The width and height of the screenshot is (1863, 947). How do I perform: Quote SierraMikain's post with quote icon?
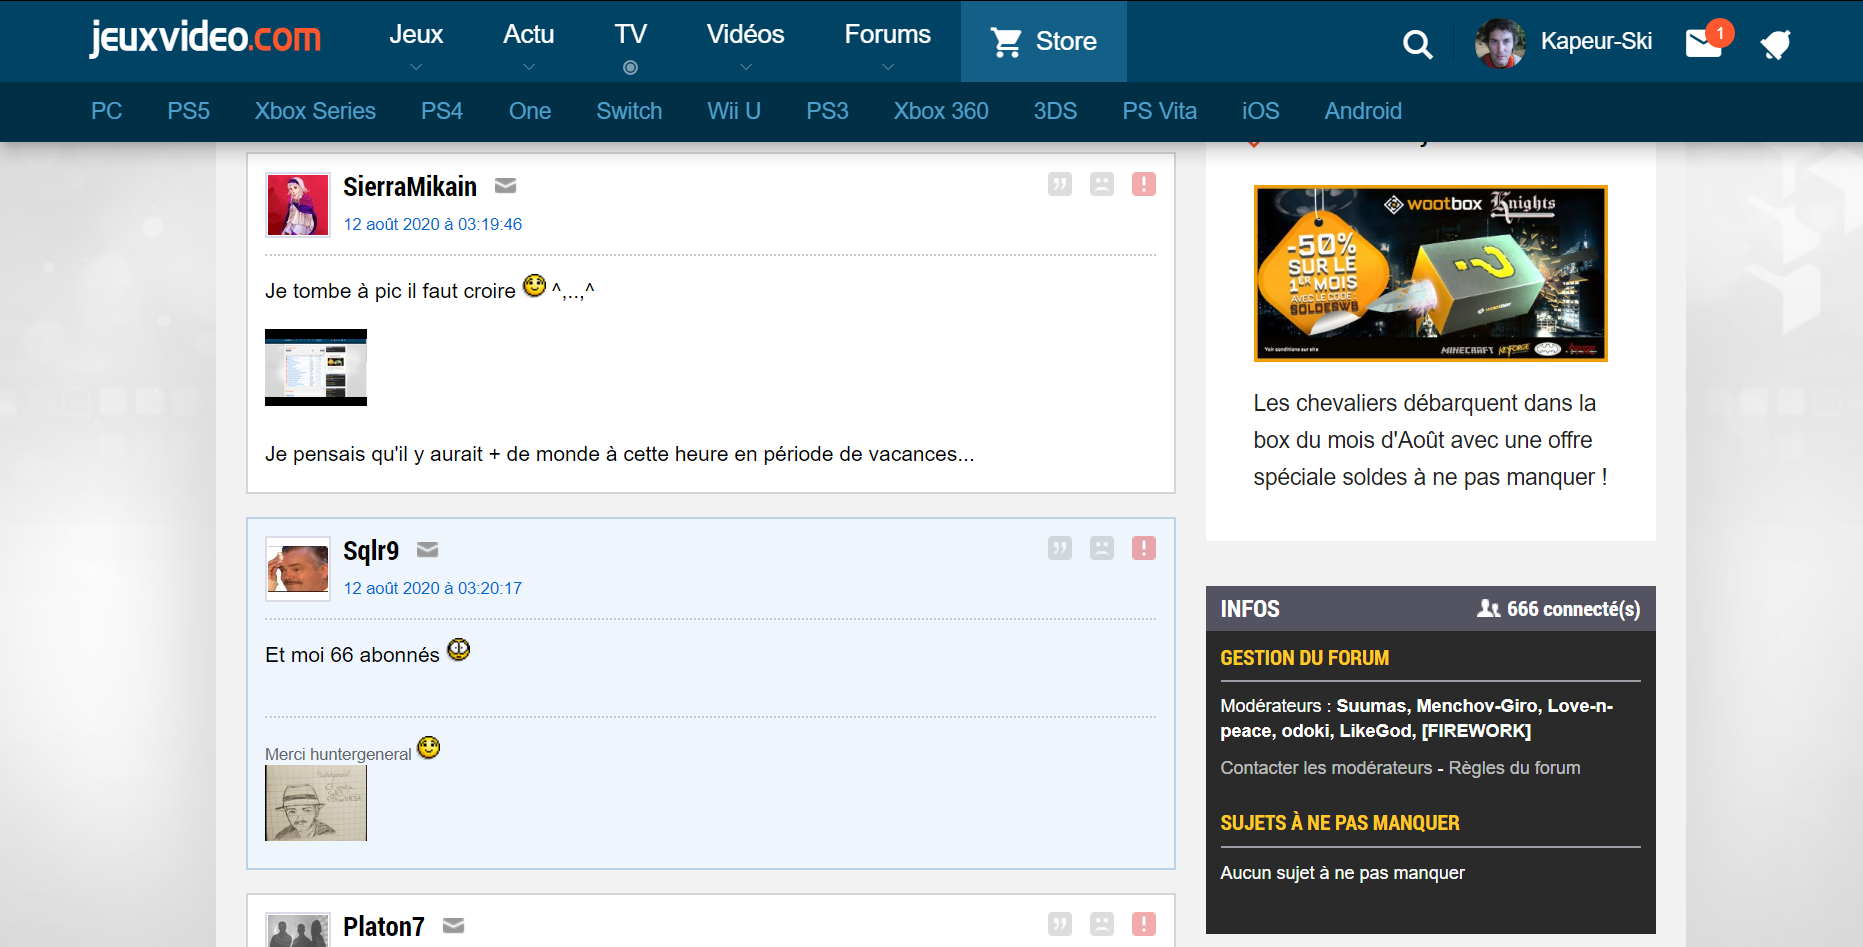coord(1059,184)
